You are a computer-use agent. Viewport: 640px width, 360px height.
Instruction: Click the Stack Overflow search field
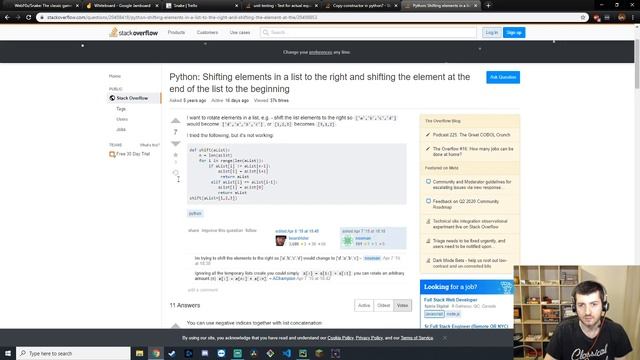[368, 32]
